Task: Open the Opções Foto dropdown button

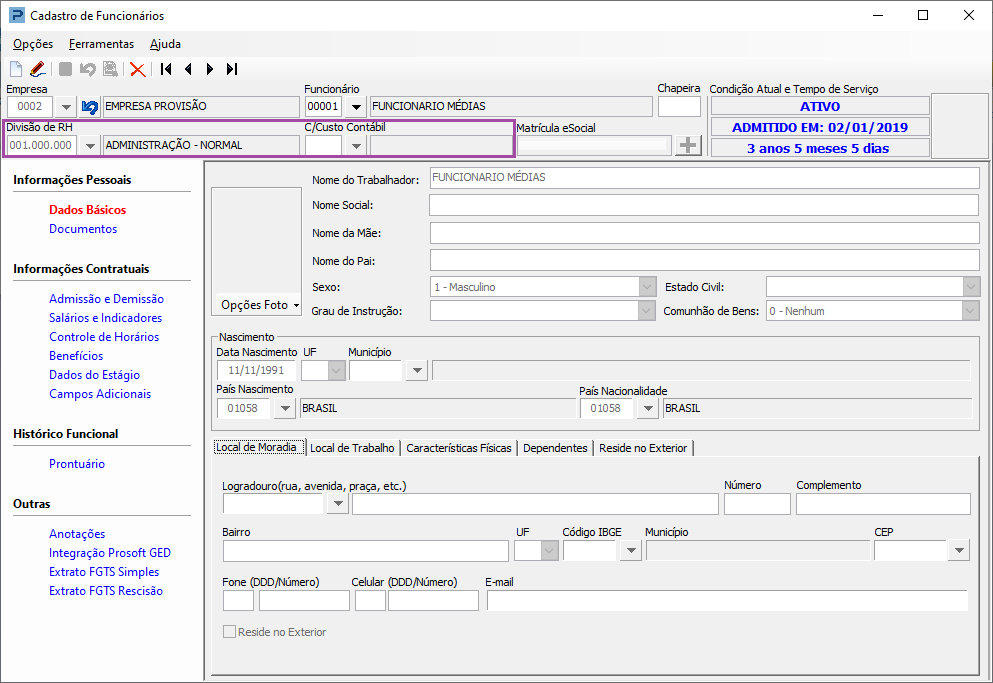Action: 257,305
